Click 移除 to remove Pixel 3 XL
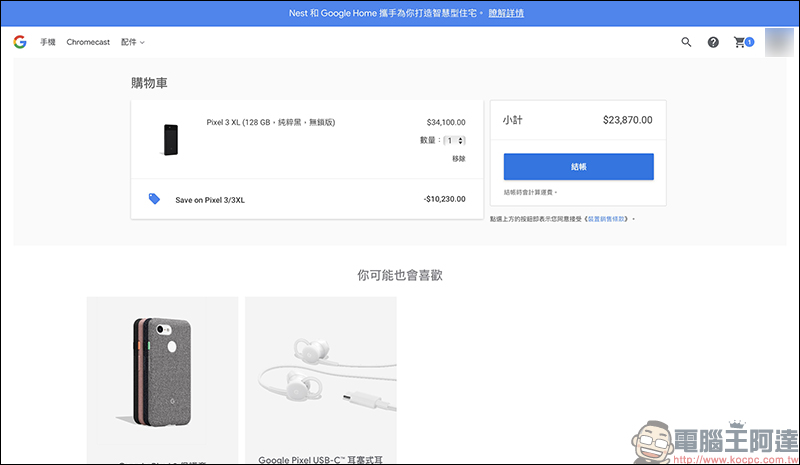 (x=459, y=159)
